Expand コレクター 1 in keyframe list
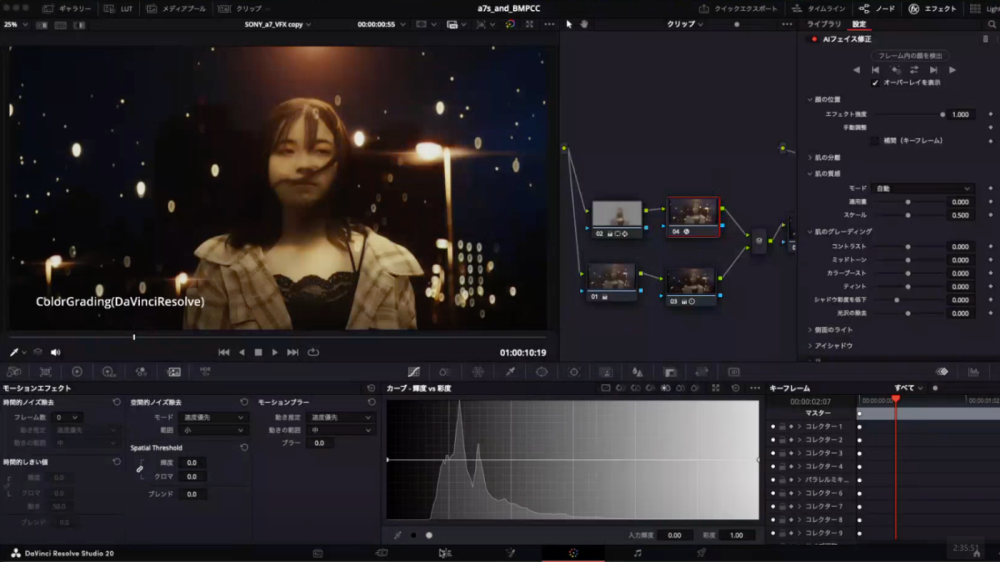Image resolution: width=1000 pixels, height=562 pixels. pyautogui.click(x=799, y=427)
